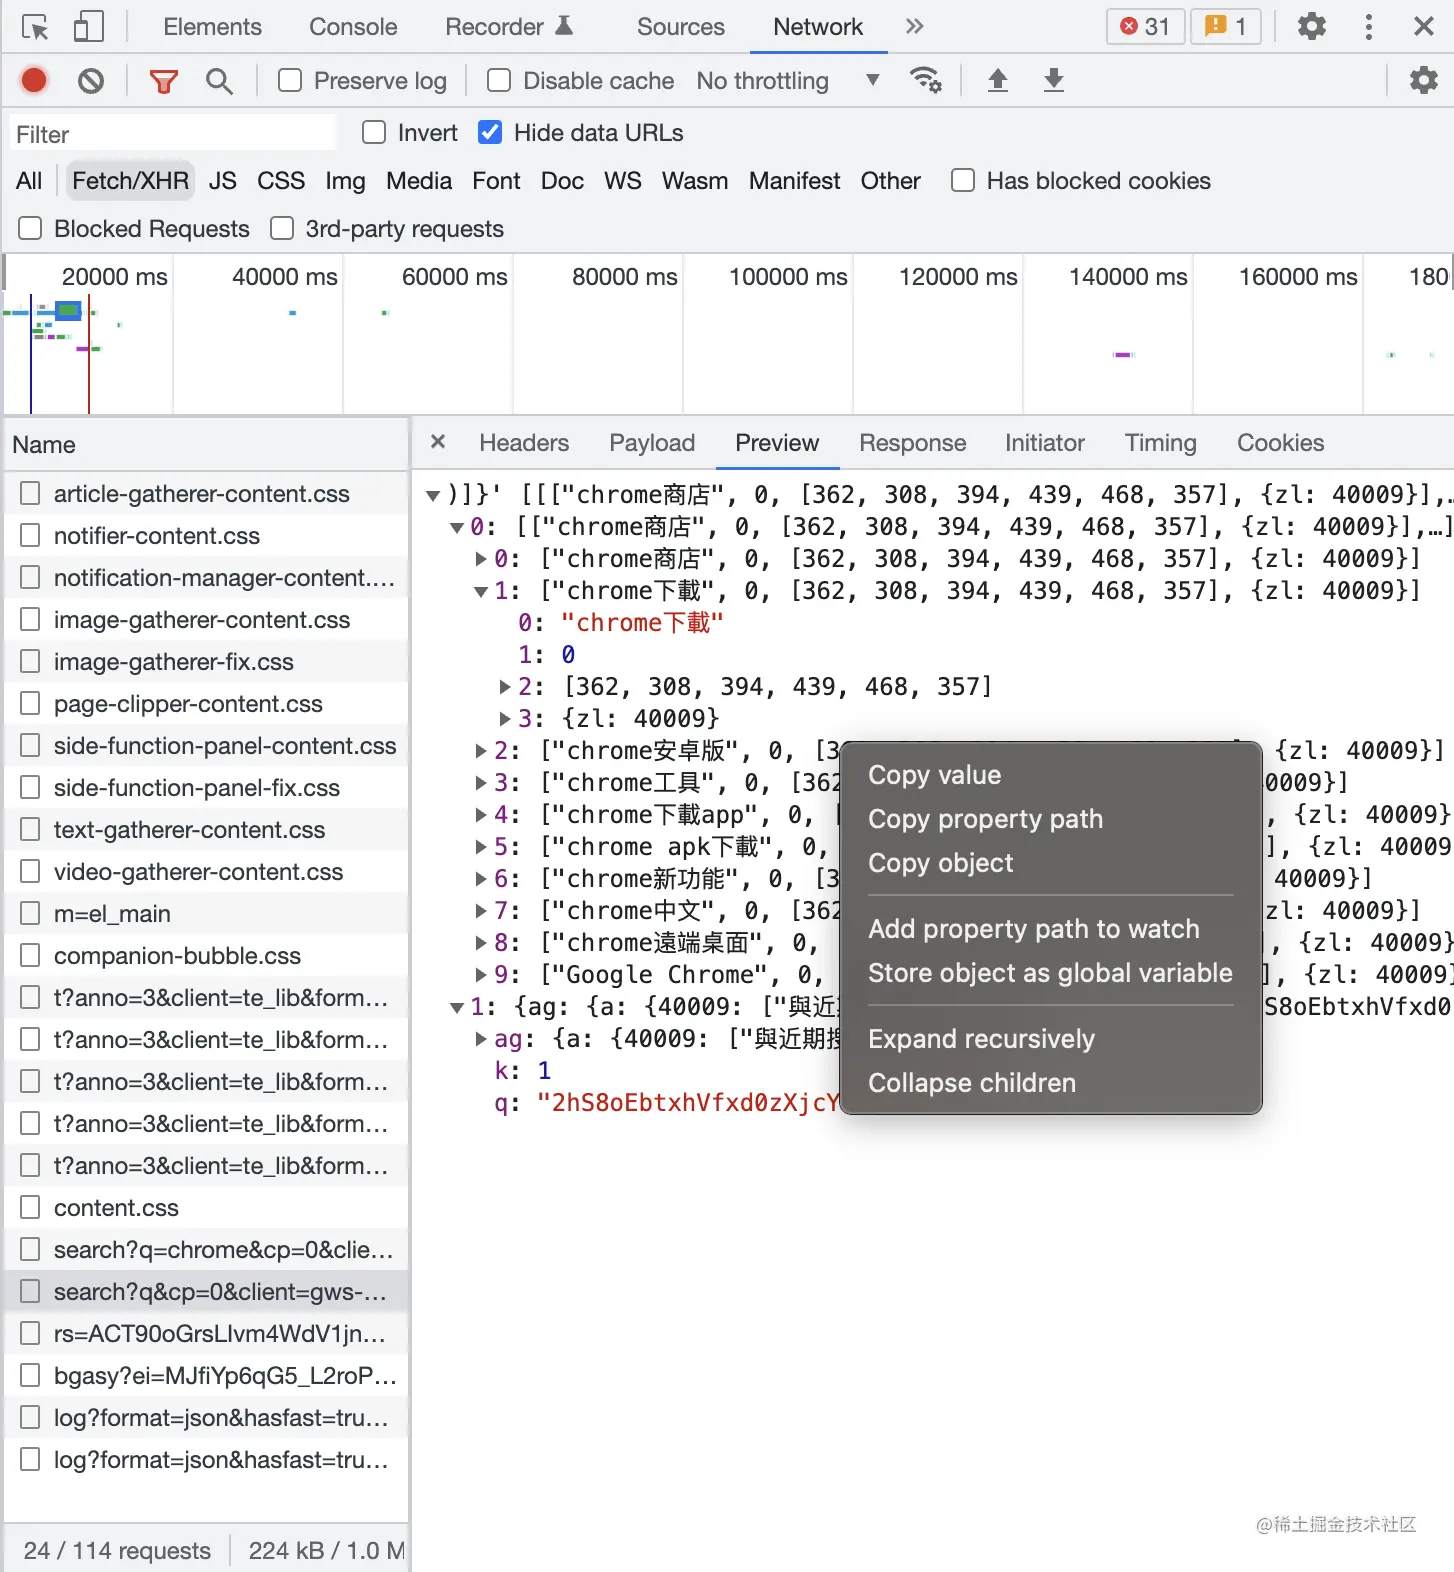Open the DevTools three-dot menu
The width and height of the screenshot is (1454, 1572).
pyautogui.click(x=1368, y=26)
